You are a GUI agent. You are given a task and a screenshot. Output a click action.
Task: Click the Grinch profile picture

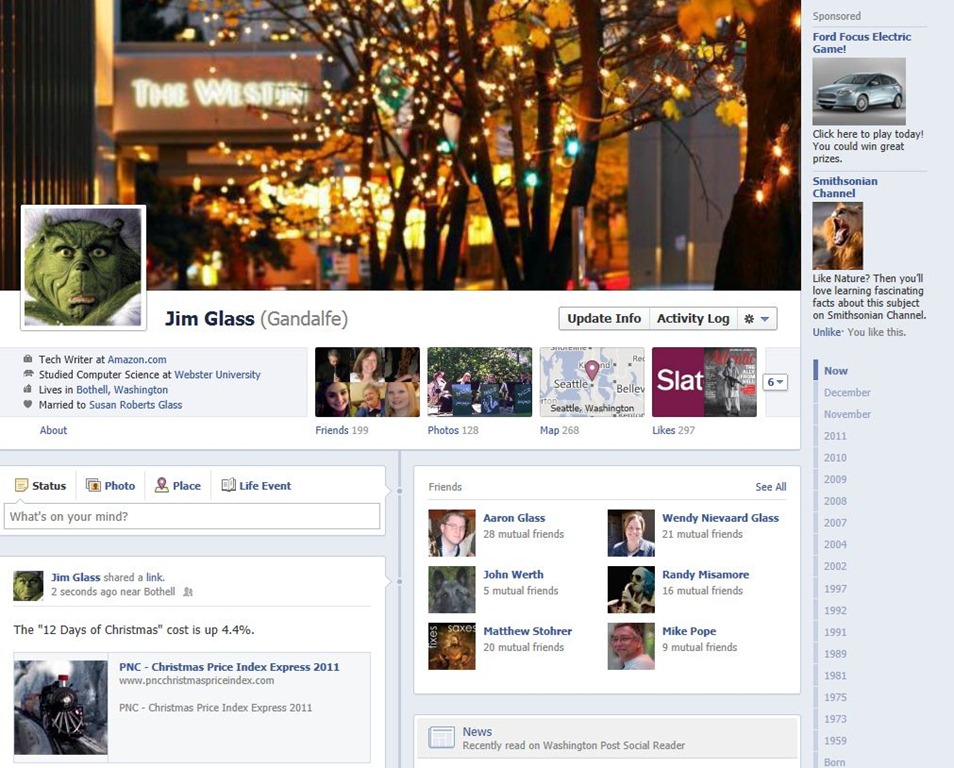point(83,267)
